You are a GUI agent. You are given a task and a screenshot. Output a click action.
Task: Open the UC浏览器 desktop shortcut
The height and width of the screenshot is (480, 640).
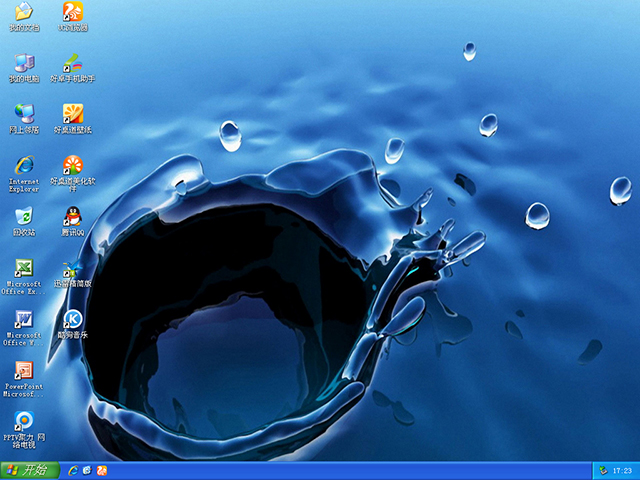coord(73,13)
